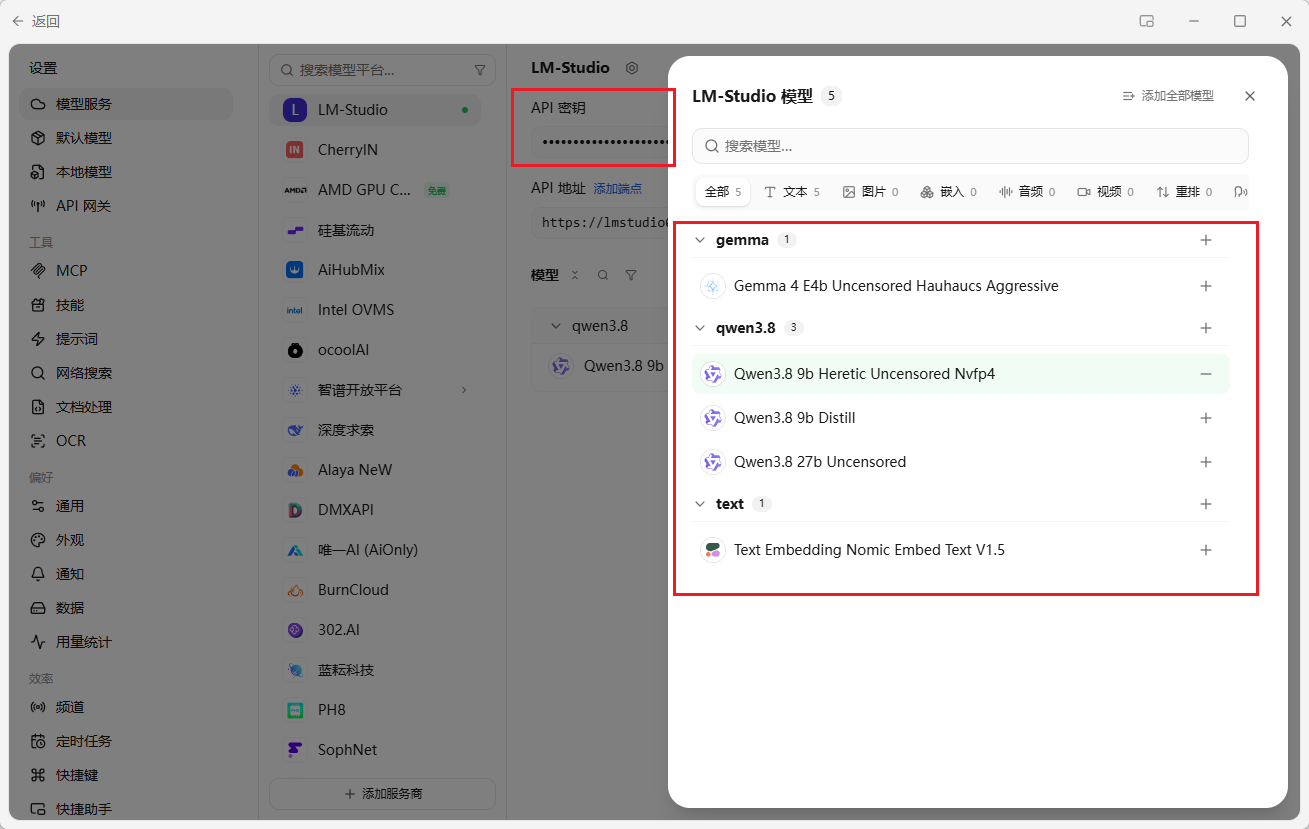
Task: Select the LM-Studio provider
Action: (375, 110)
